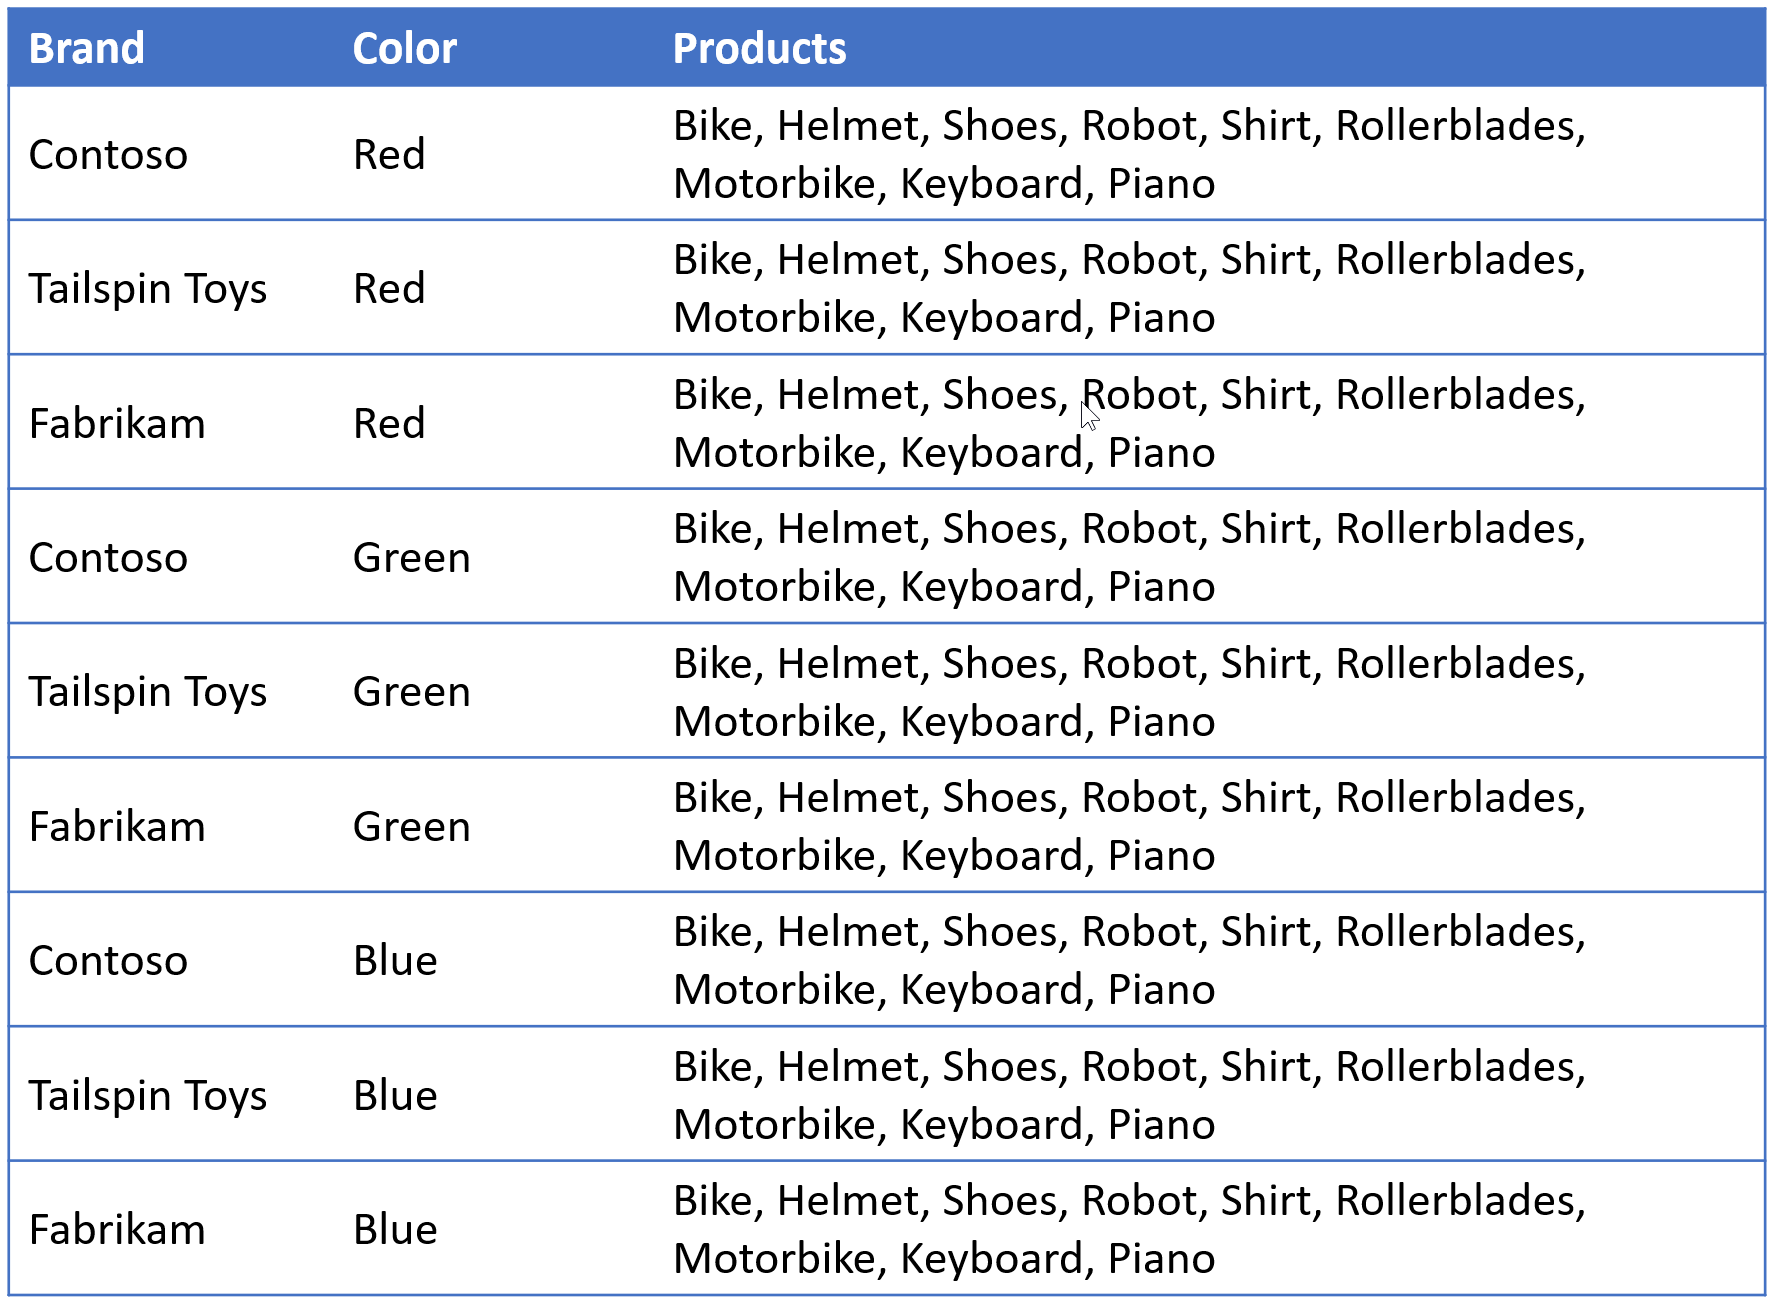The image size is (1772, 1300).
Task: Click the Color column header
Action: 405,48
